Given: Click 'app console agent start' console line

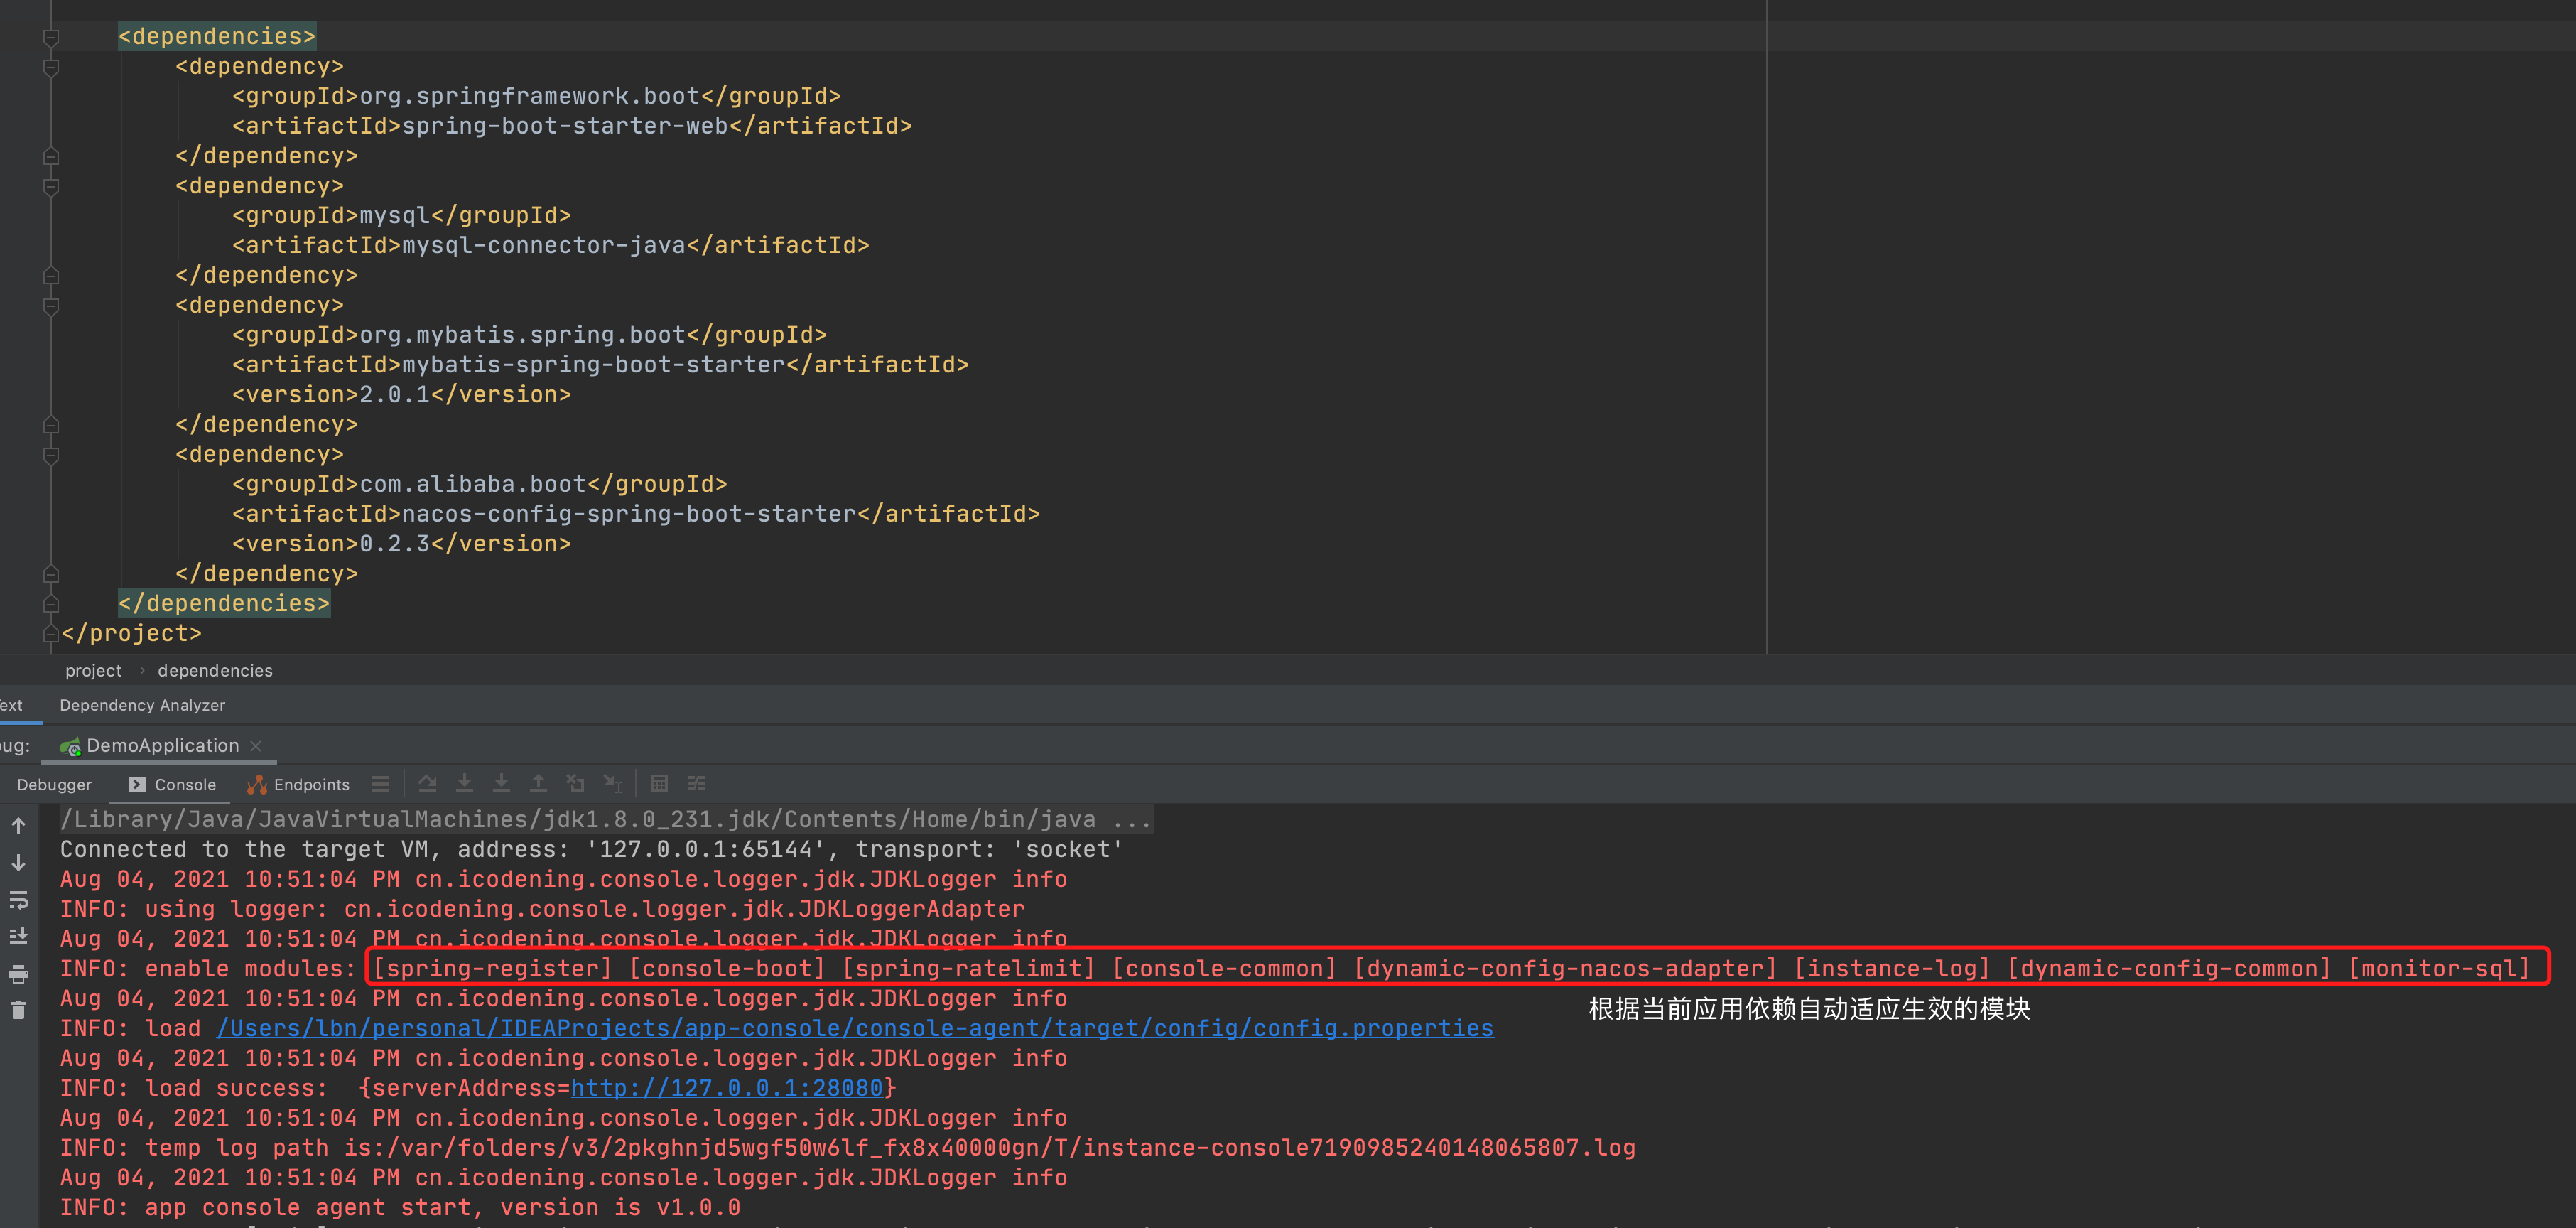Looking at the screenshot, I should point(400,1207).
